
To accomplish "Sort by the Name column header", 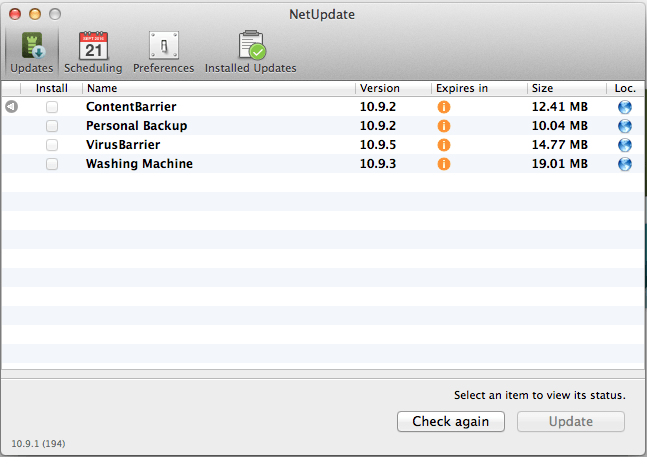I will tap(219, 88).
